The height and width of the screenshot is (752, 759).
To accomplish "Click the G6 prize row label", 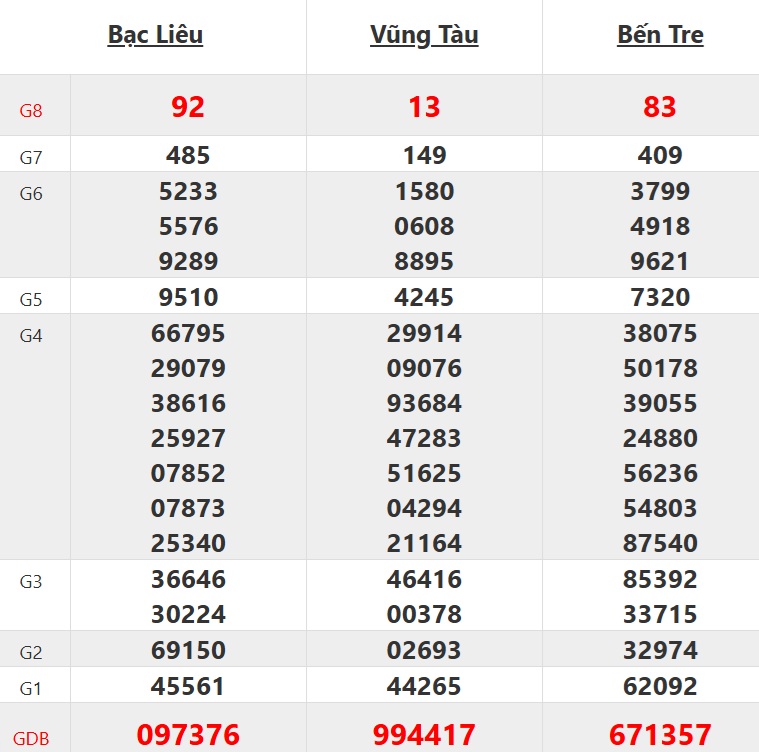I will click(x=31, y=193).
